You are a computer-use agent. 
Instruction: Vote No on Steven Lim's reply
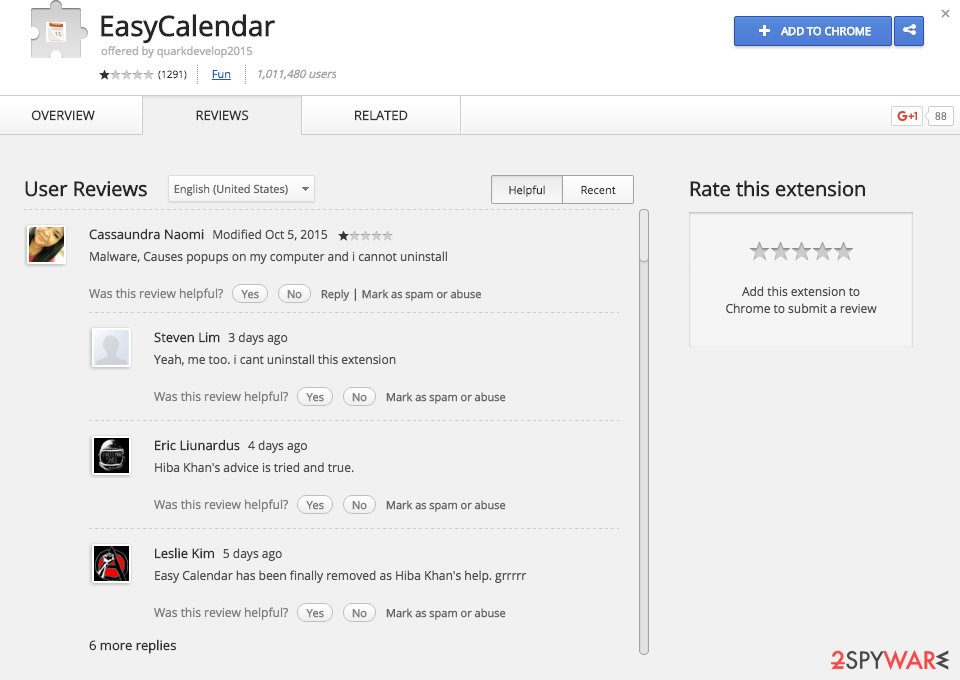359,397
